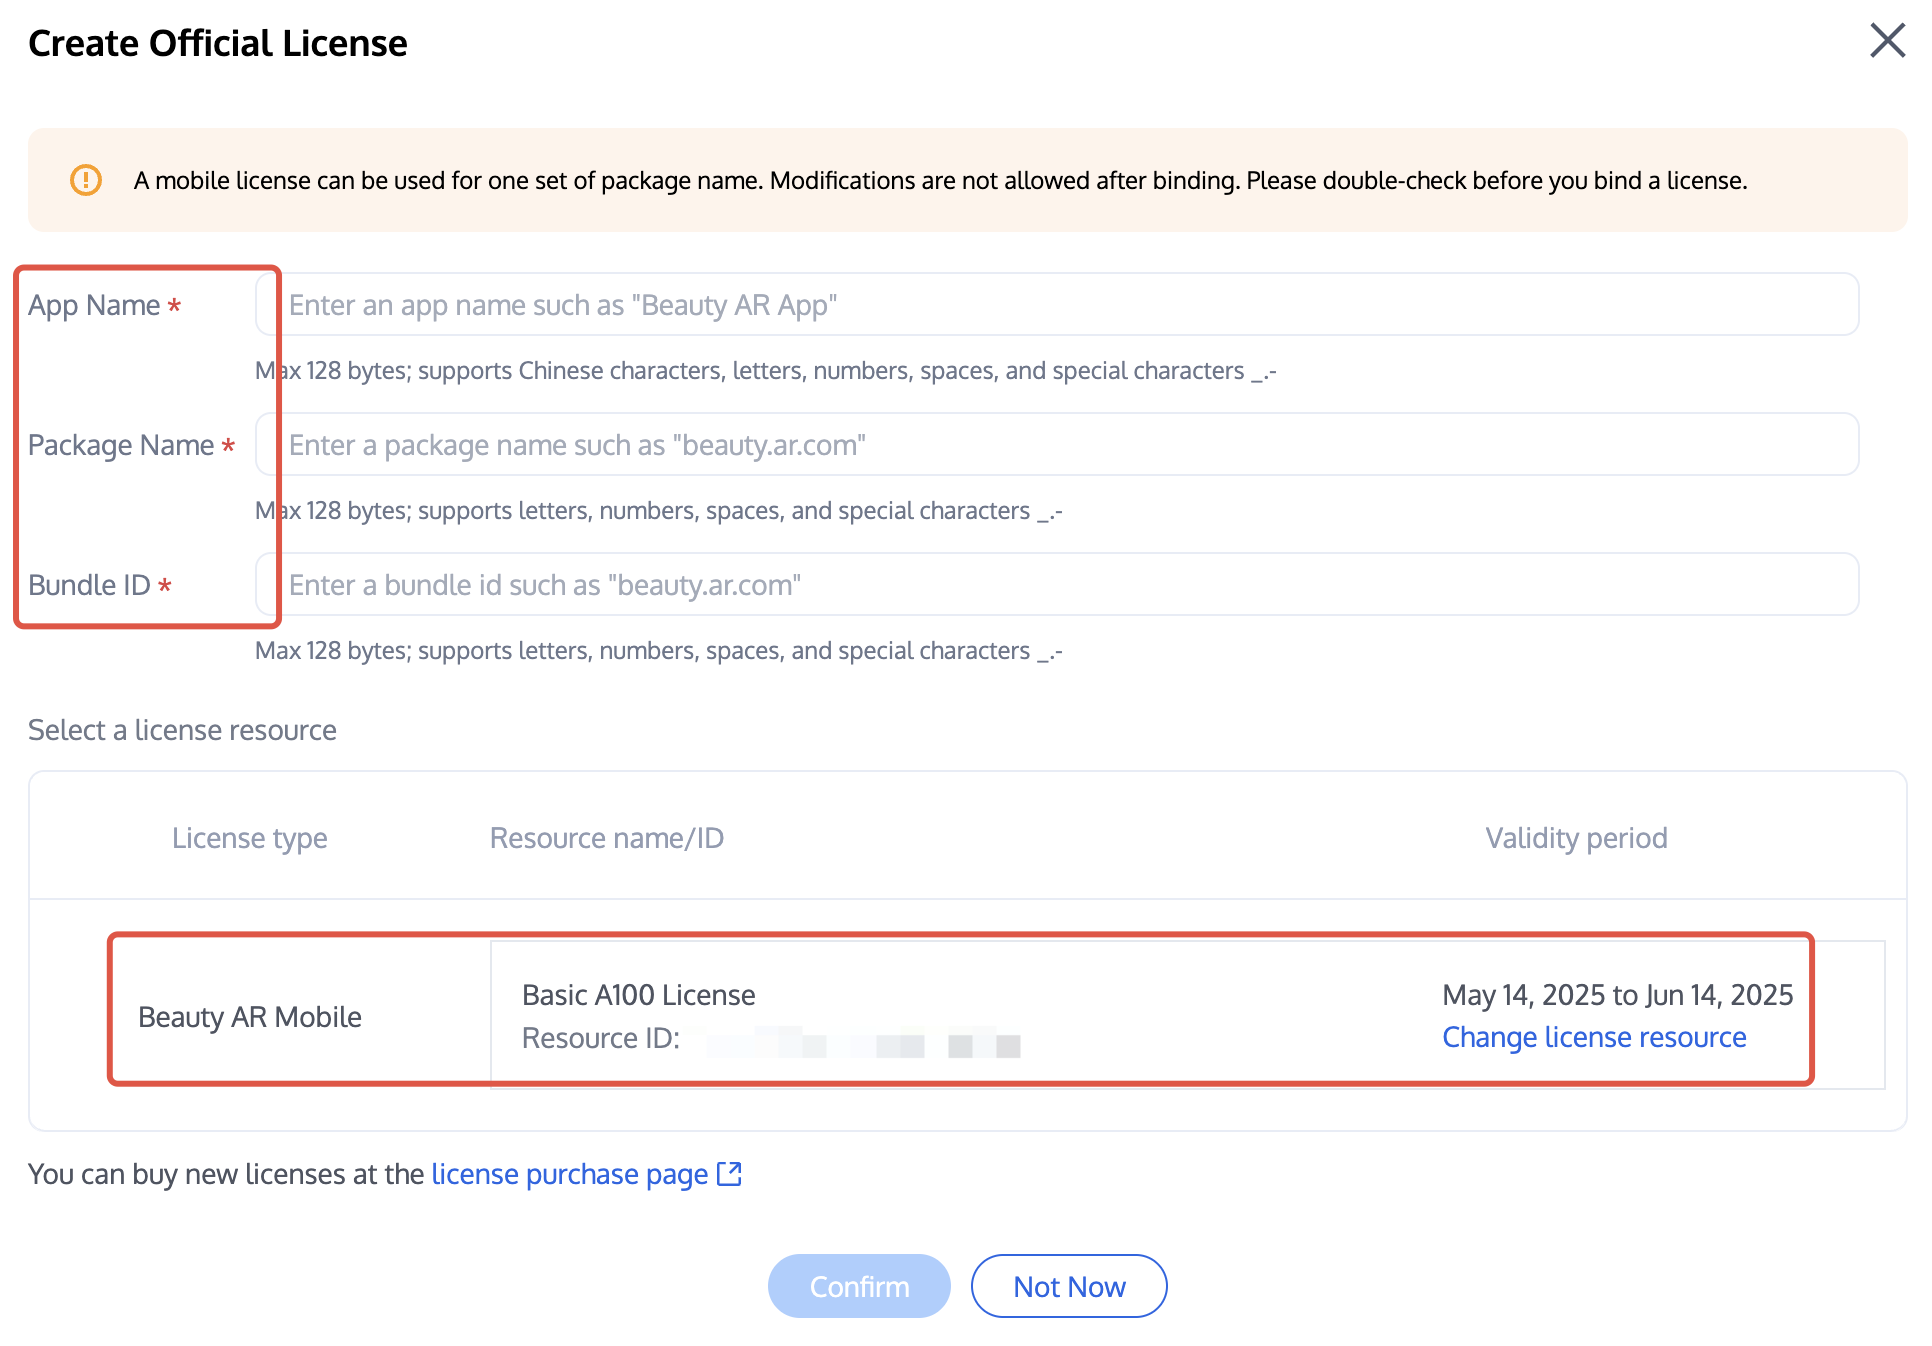This screenshot has width=1932, height=1346.
Task: Click the Beauty AR Mobile license type cell
Action: tap(250, 1017)
